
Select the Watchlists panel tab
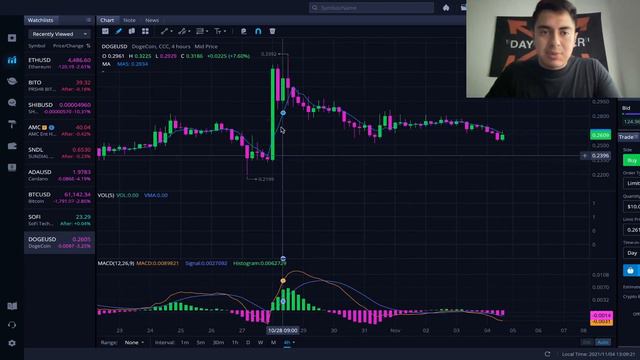[x=40, y=20]
